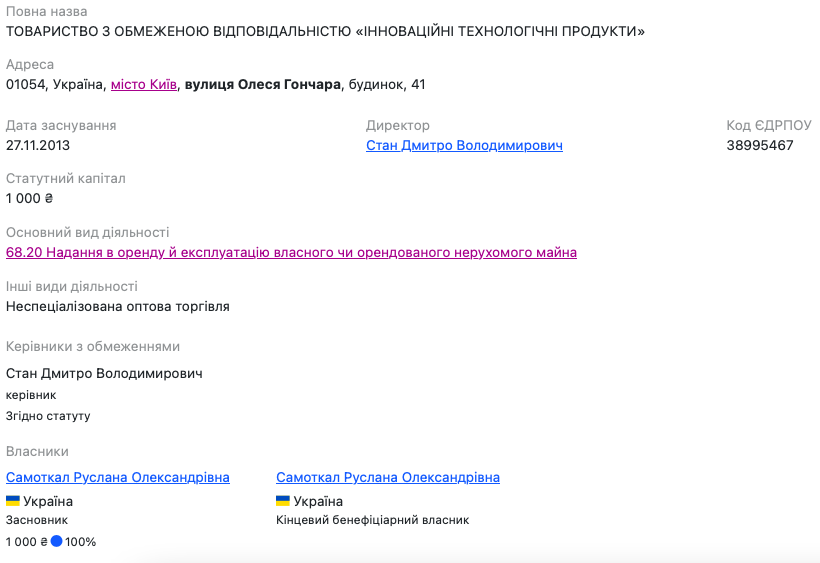
Task: Click the Статутний капітал label
Action: click(65, 179)
